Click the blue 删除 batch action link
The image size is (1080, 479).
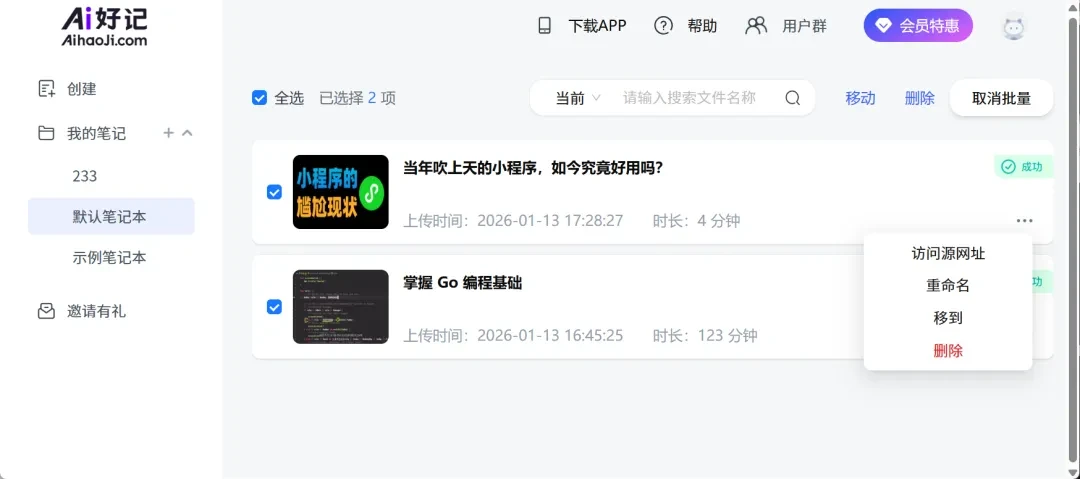point(920,98)
